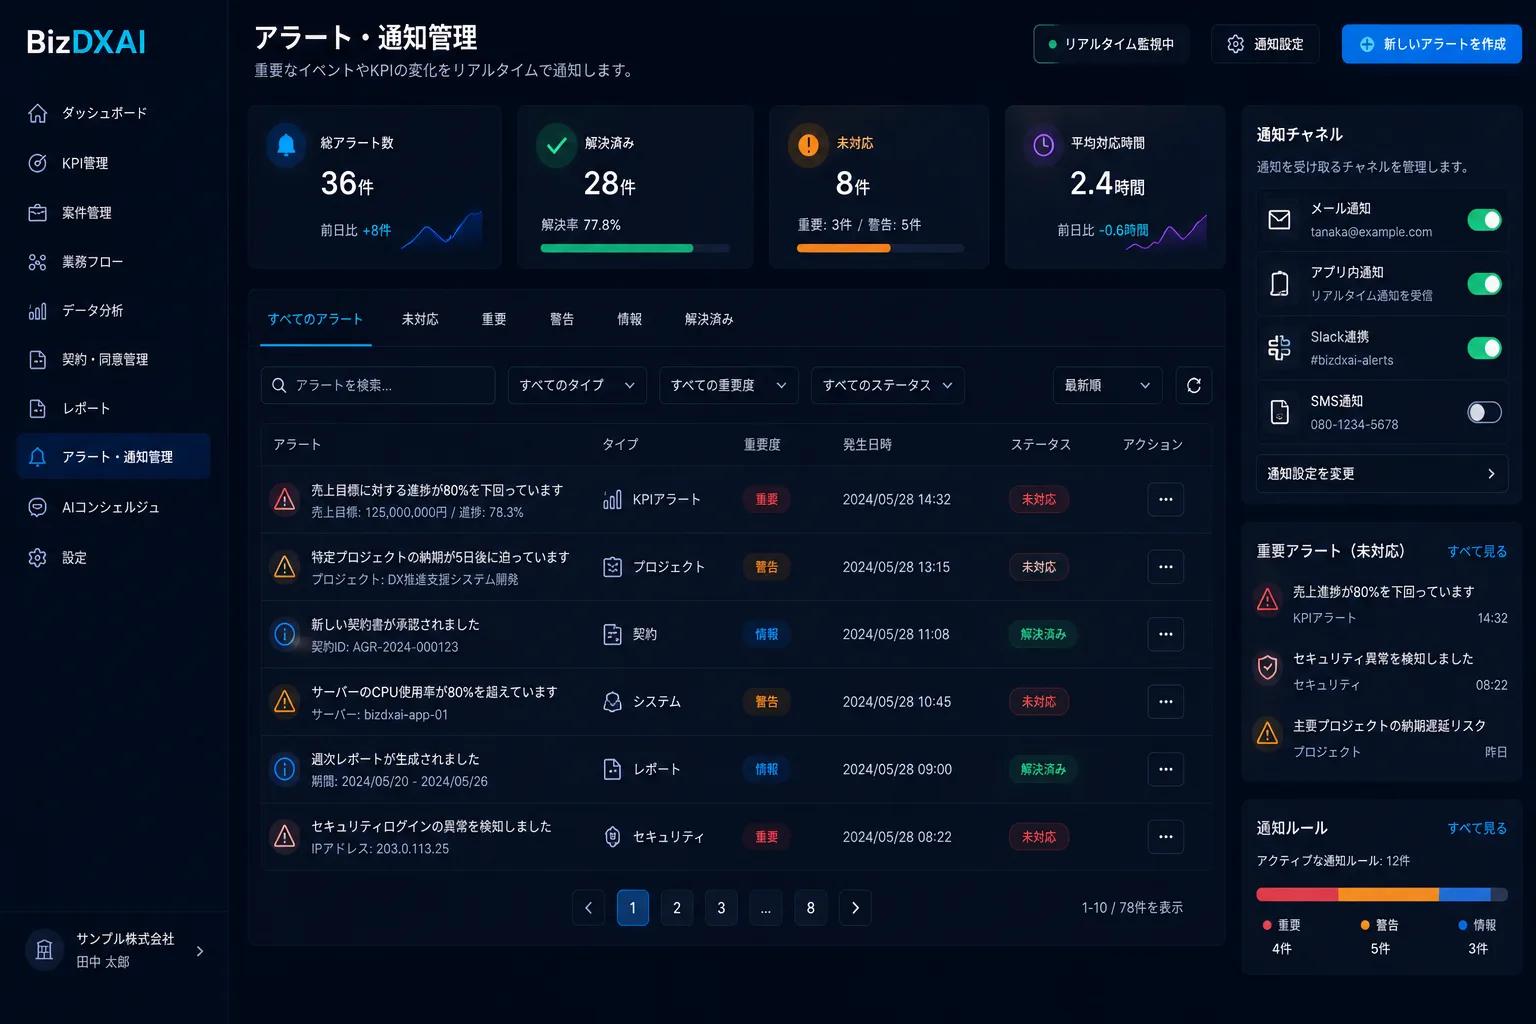Open the アラート・通知管理 bell icon in sidebar

38,457
